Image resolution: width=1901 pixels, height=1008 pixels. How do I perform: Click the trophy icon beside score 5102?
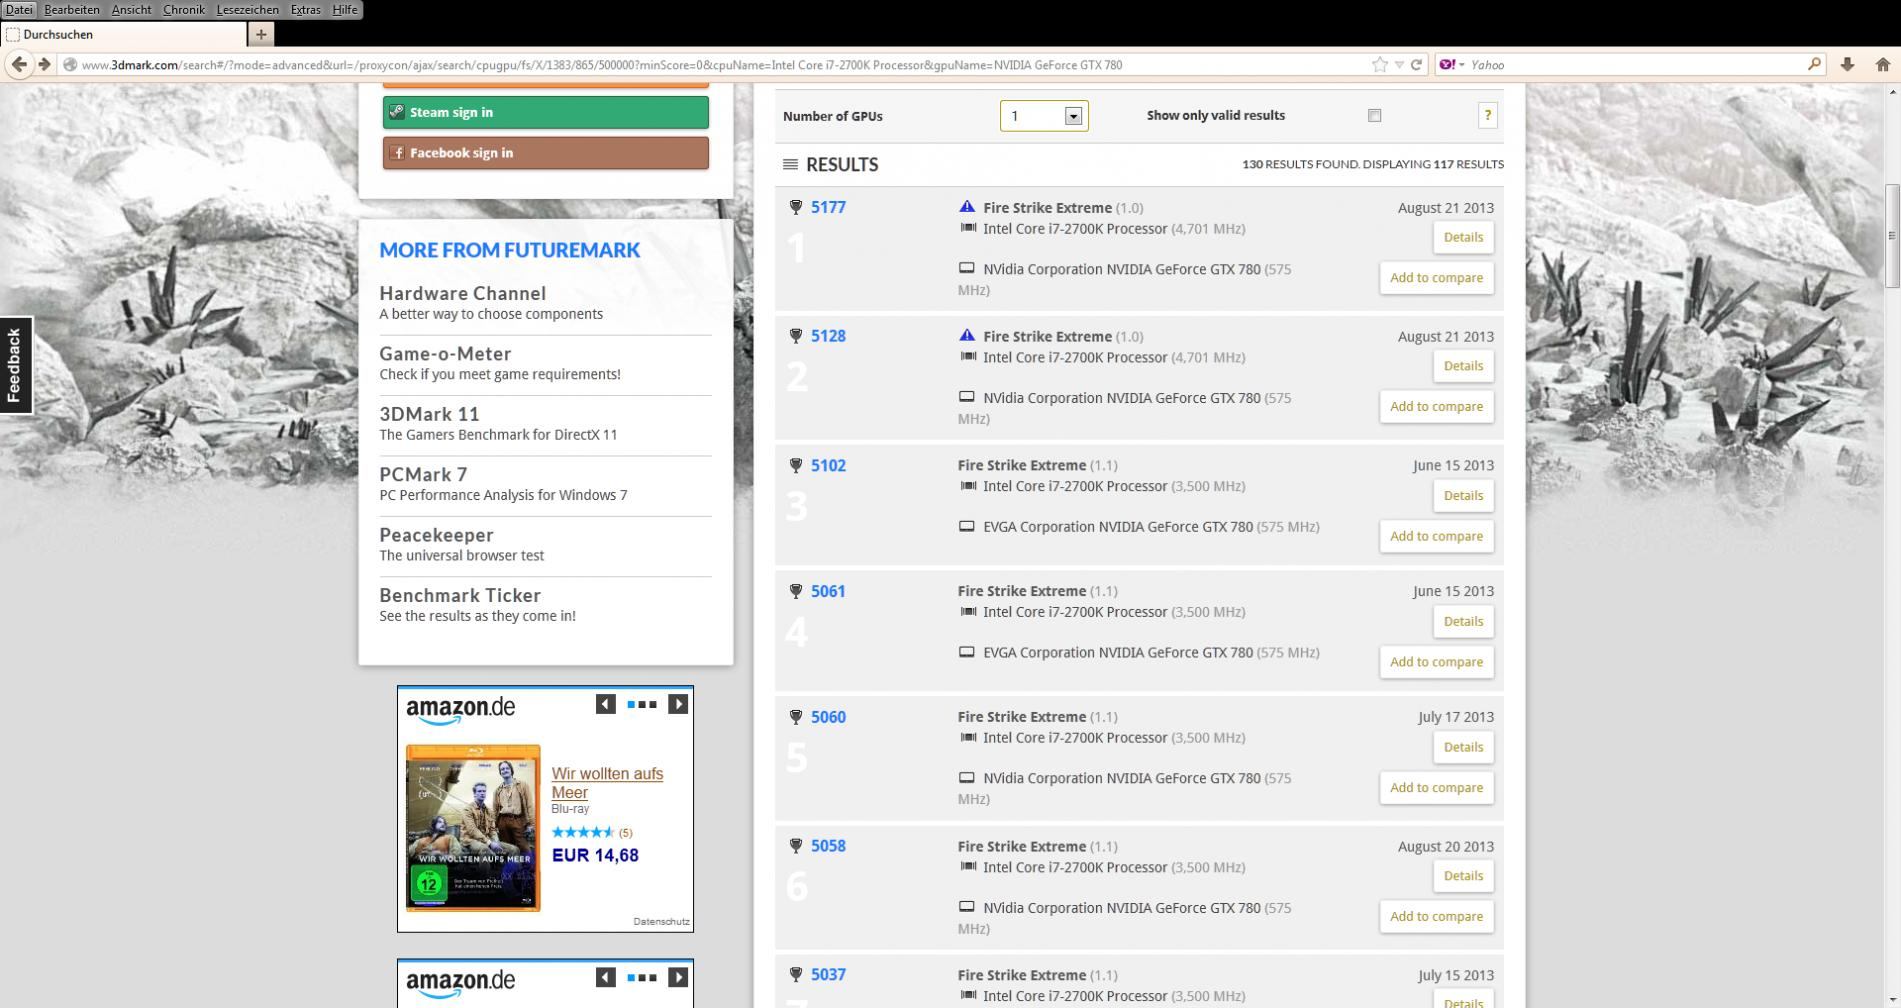pos(796,465)
